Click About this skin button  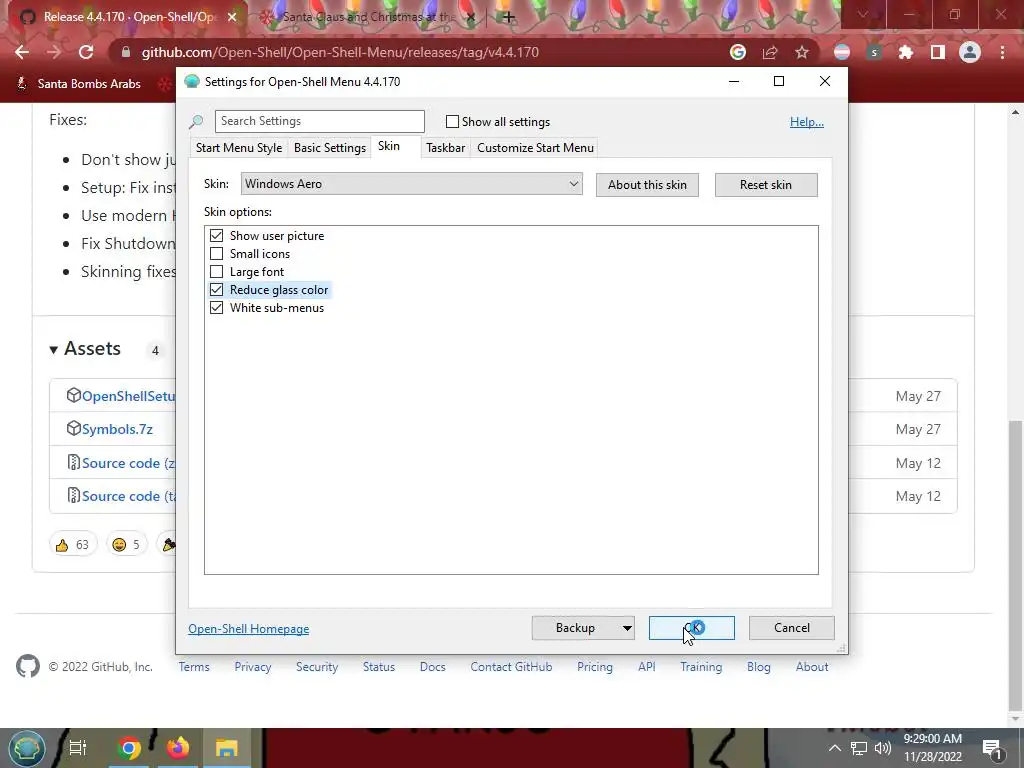pyautogui.click(x=647, y=185)
